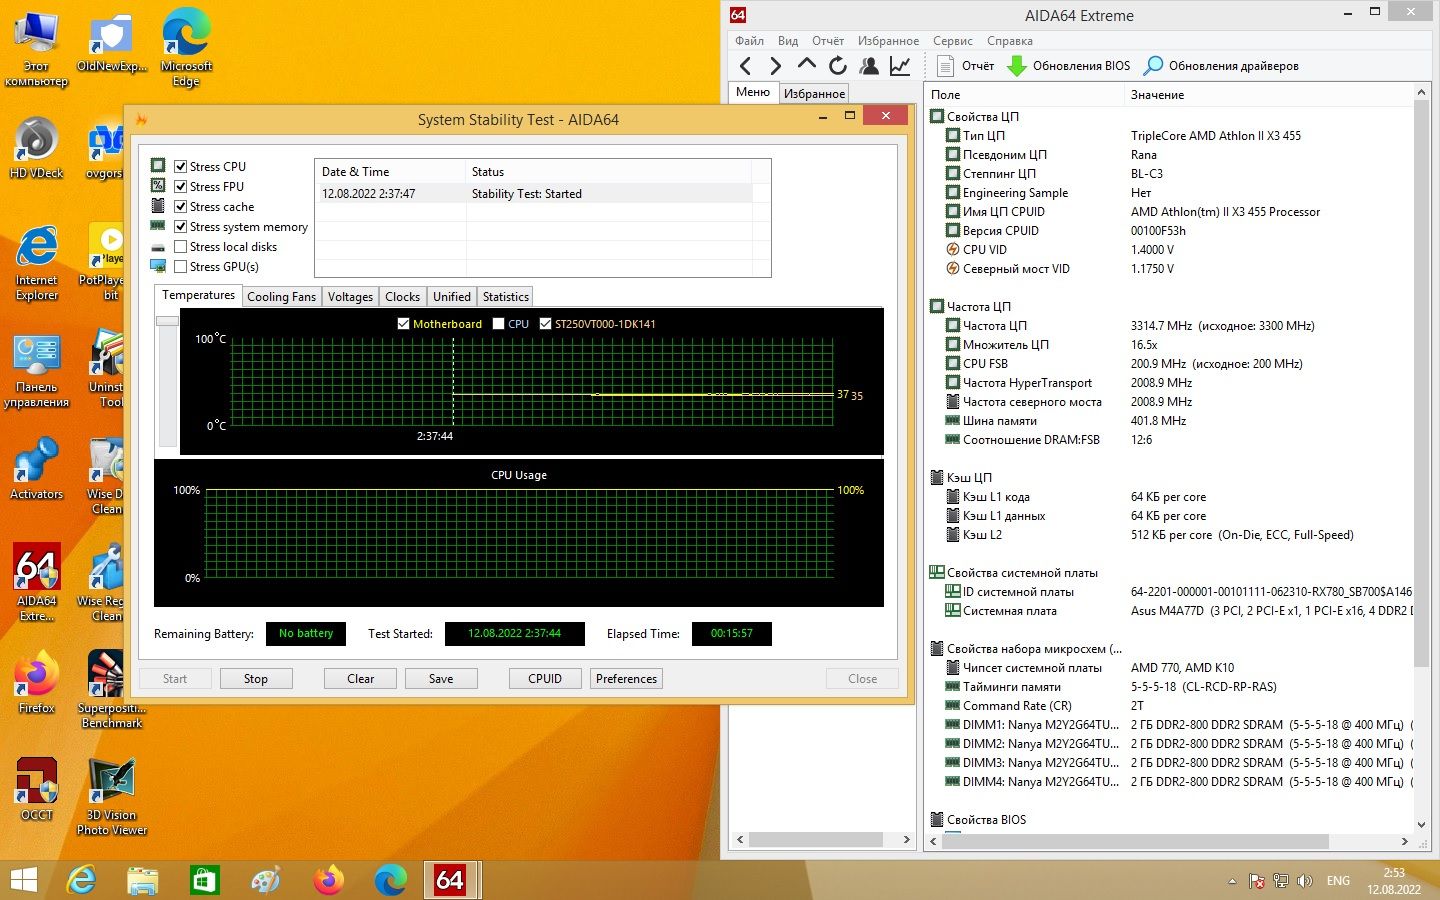Screen dimensions: 1440x900
Task: Enable Stress local disks
Action: (x=181, y=247)
